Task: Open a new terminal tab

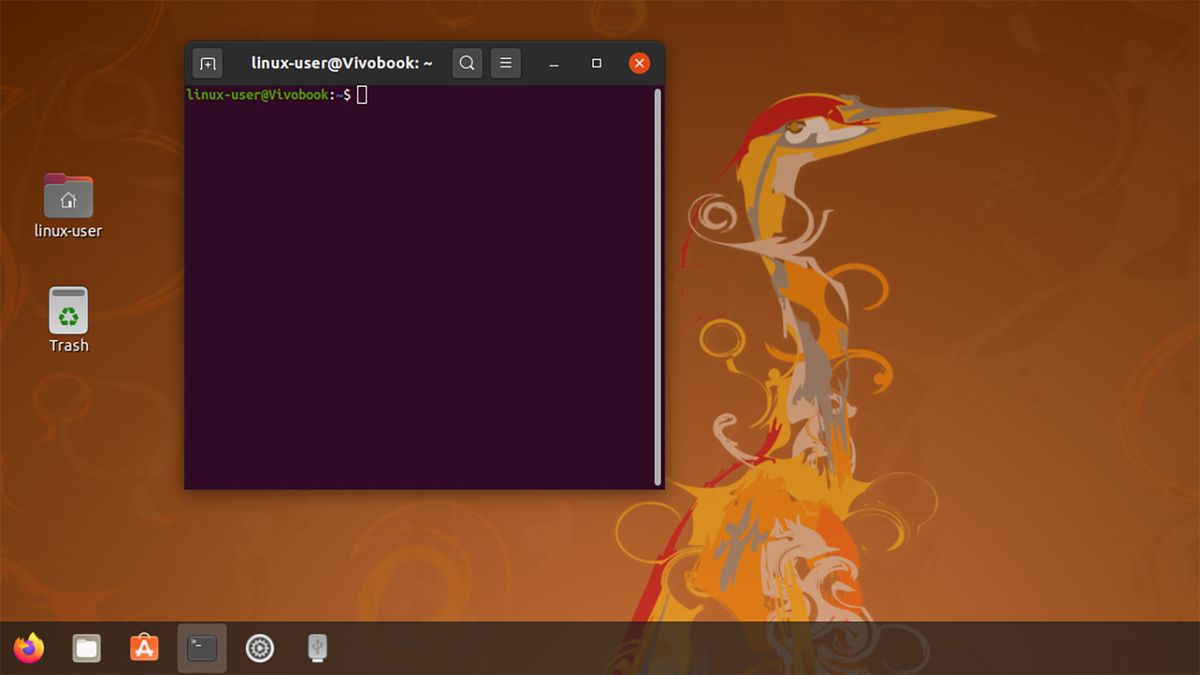Action: point(207,63)
